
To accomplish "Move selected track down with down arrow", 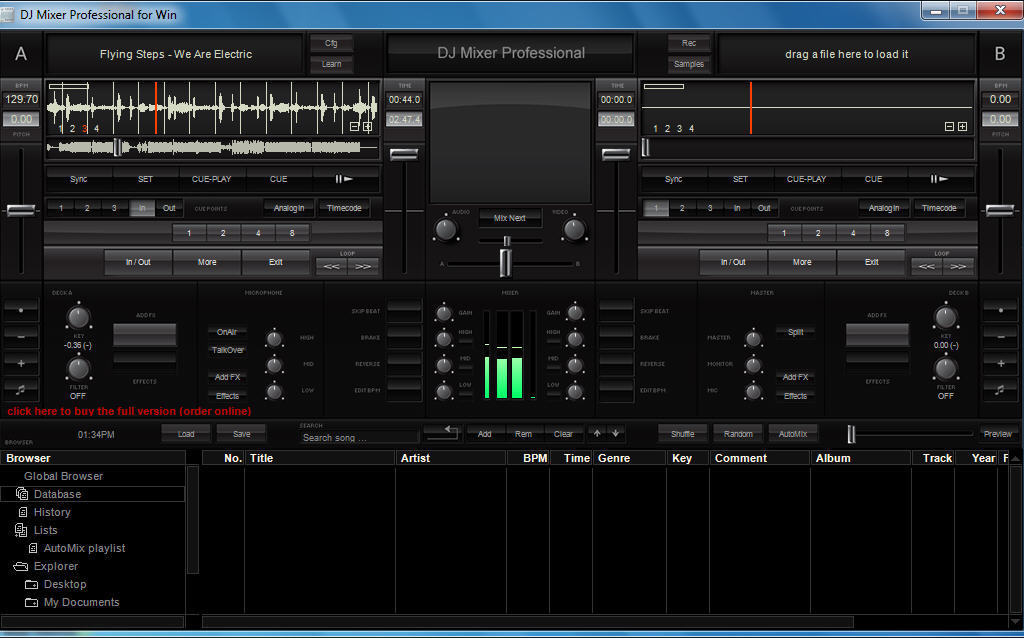I will click(x=615, y=433).
